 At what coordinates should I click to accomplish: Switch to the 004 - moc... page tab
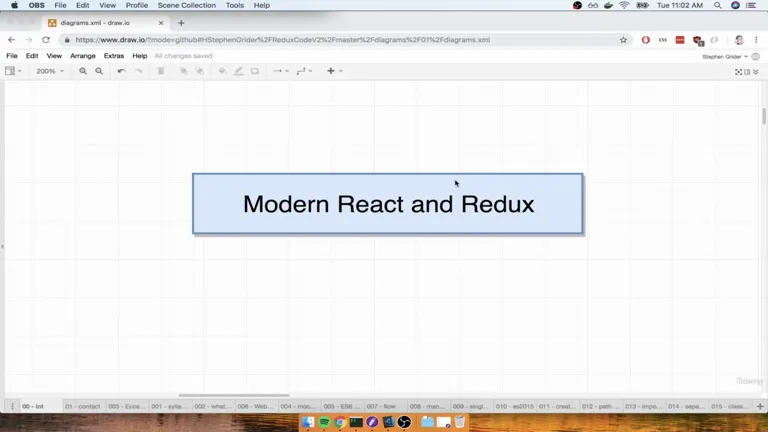[x=299, y=406]
